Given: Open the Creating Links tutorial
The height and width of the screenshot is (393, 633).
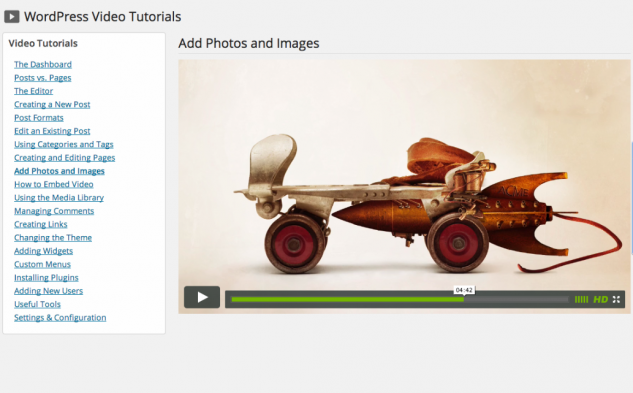Looking at the screenshot, I should 41,224.
